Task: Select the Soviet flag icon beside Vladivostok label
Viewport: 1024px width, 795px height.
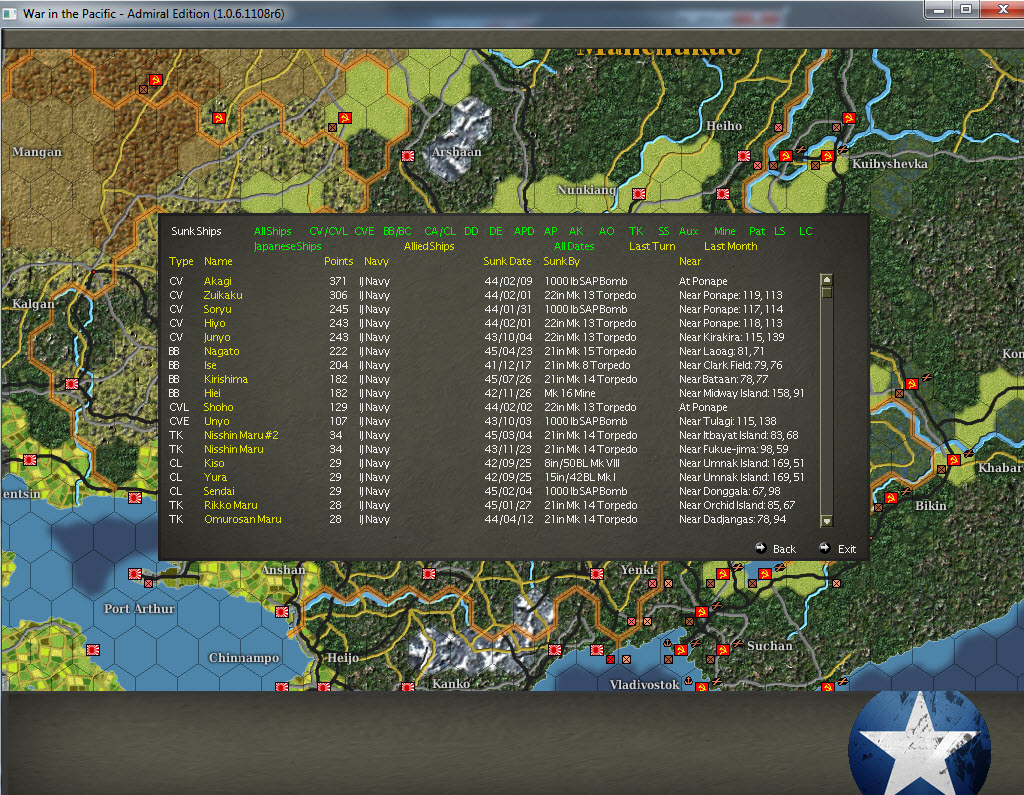Action: pos(701,687)
